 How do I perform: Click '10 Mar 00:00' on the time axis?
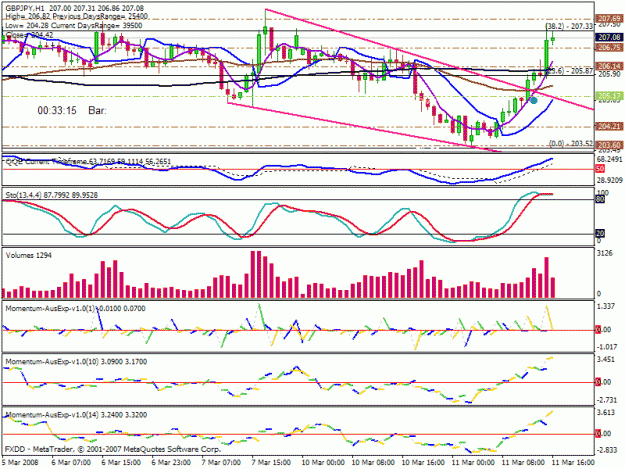point(324,463)
